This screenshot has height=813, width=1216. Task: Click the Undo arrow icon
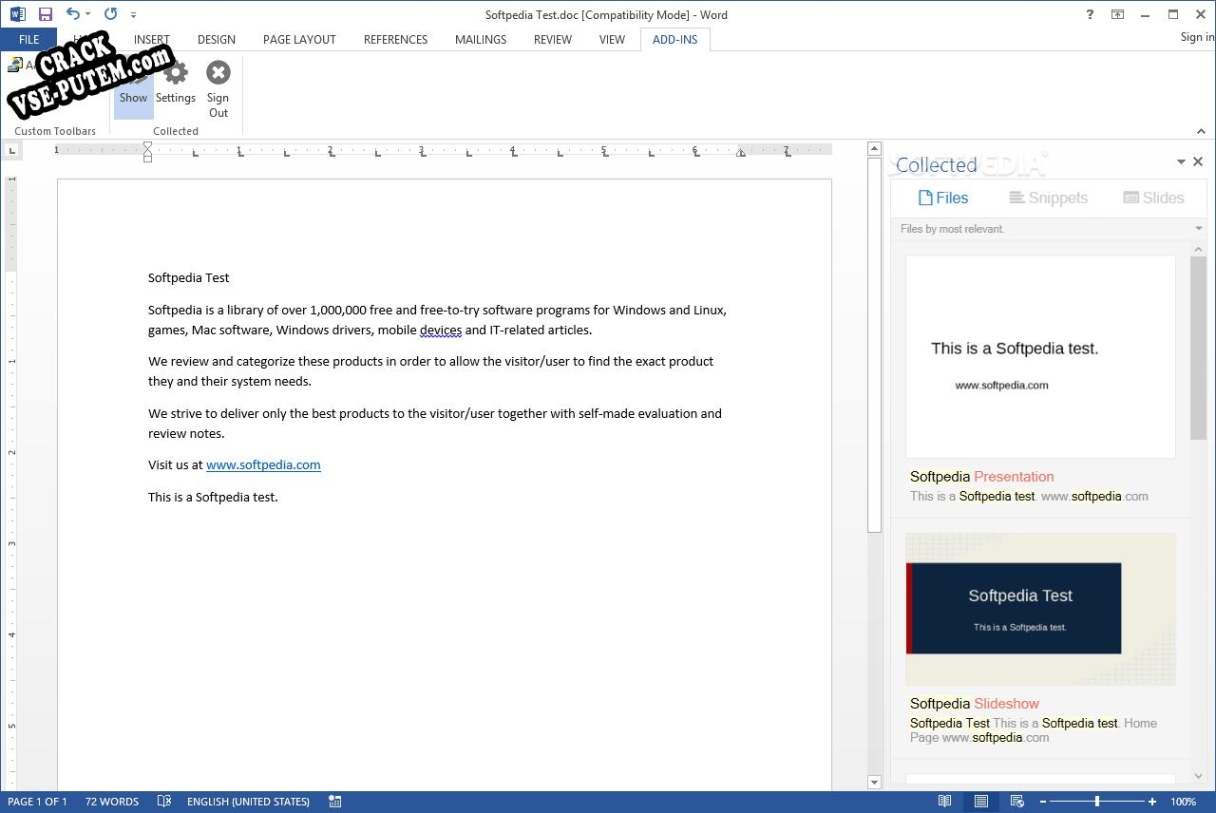[72, 14]
